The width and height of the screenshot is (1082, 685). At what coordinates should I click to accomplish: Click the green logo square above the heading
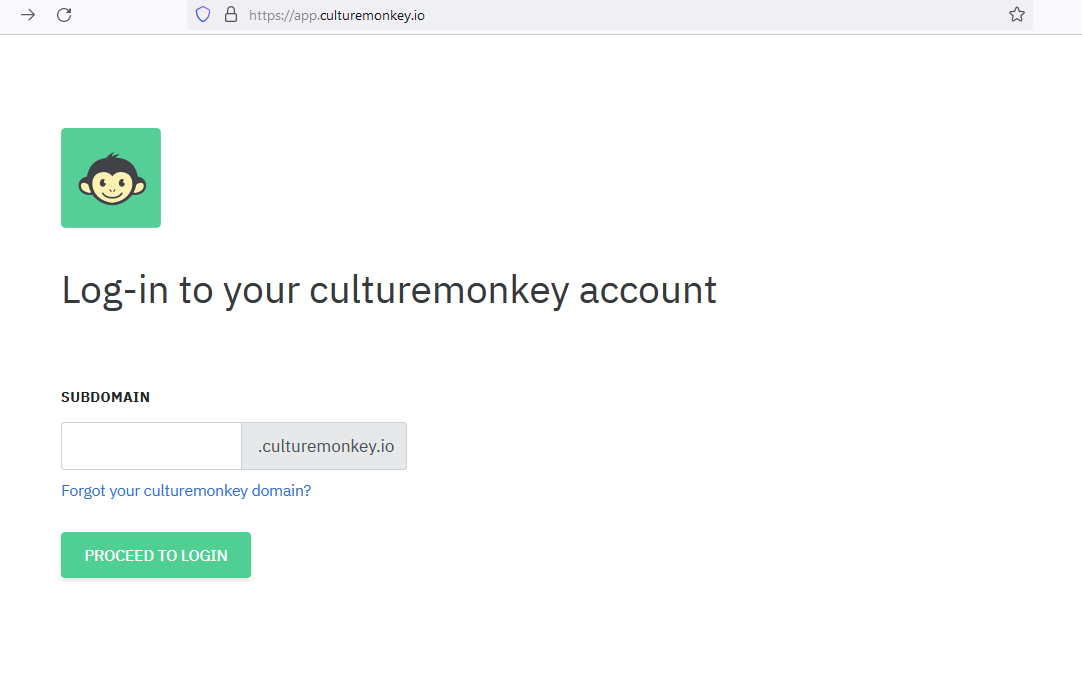coord(110,177)
